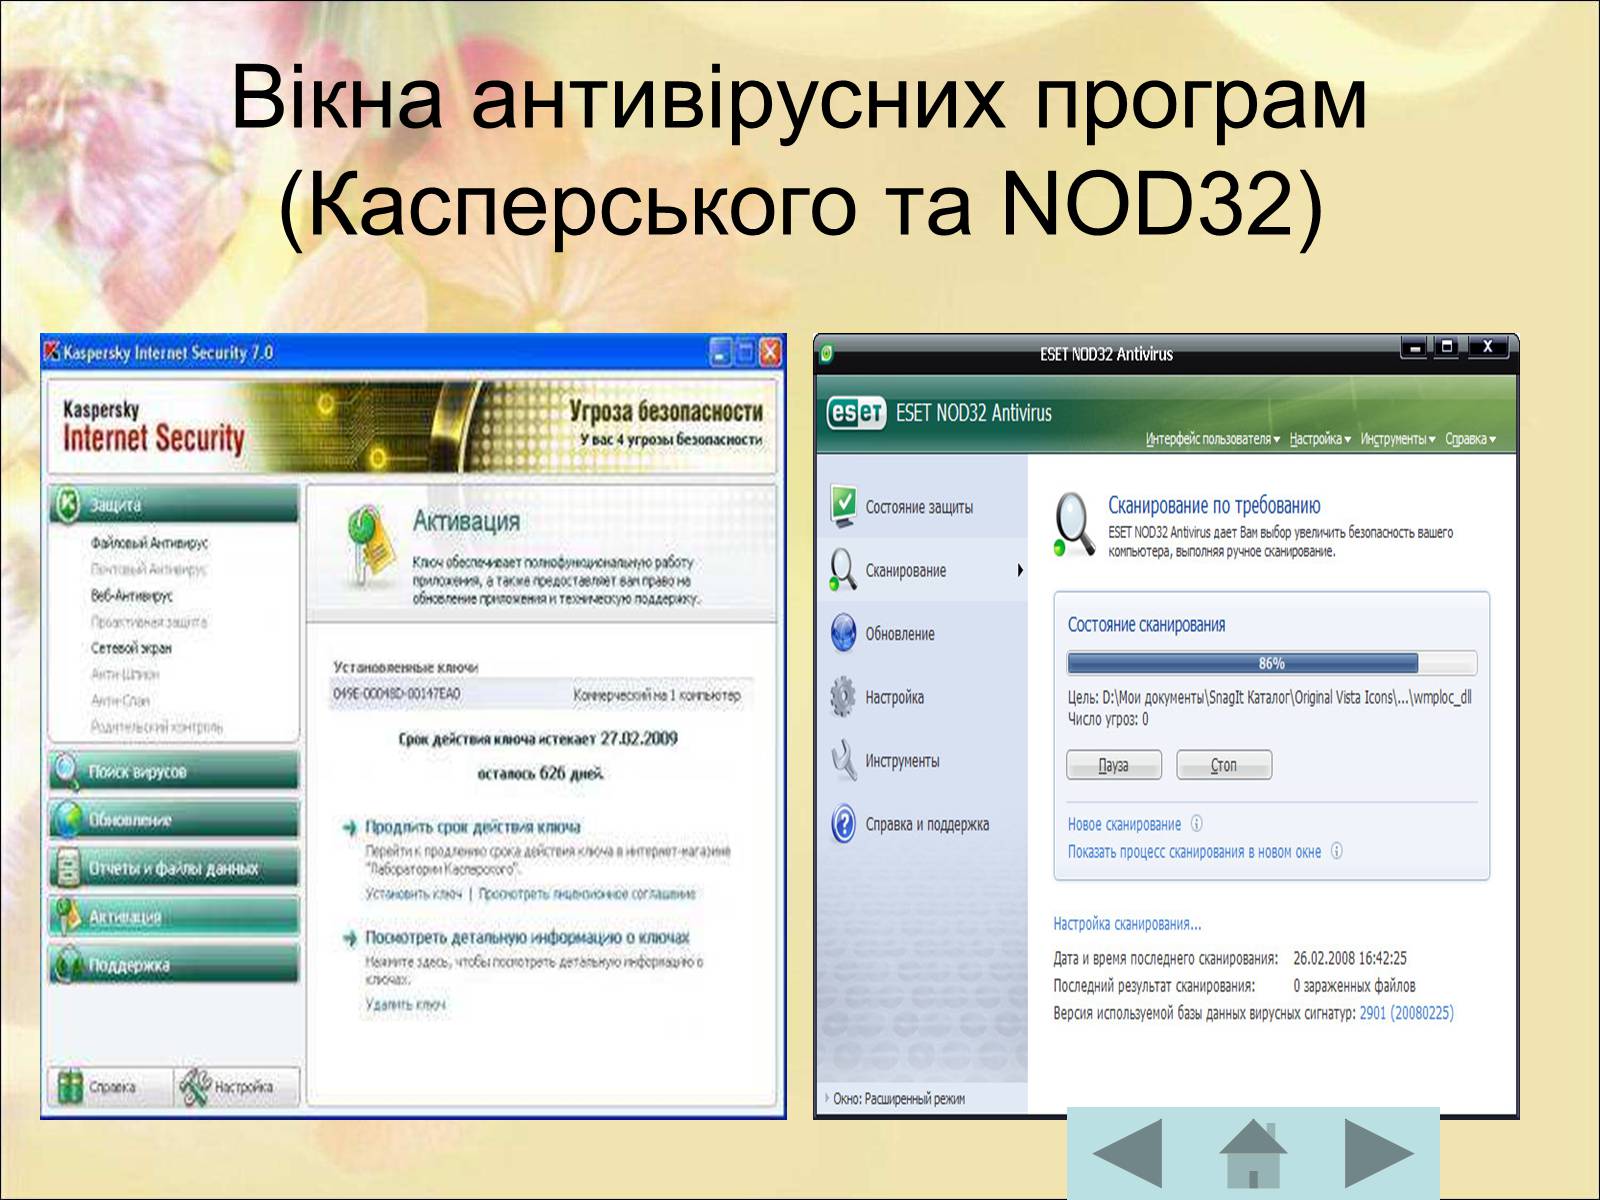The image size is (1600, 1200).
Task: Click ESET Настройка gear icon
Action: 843,696
